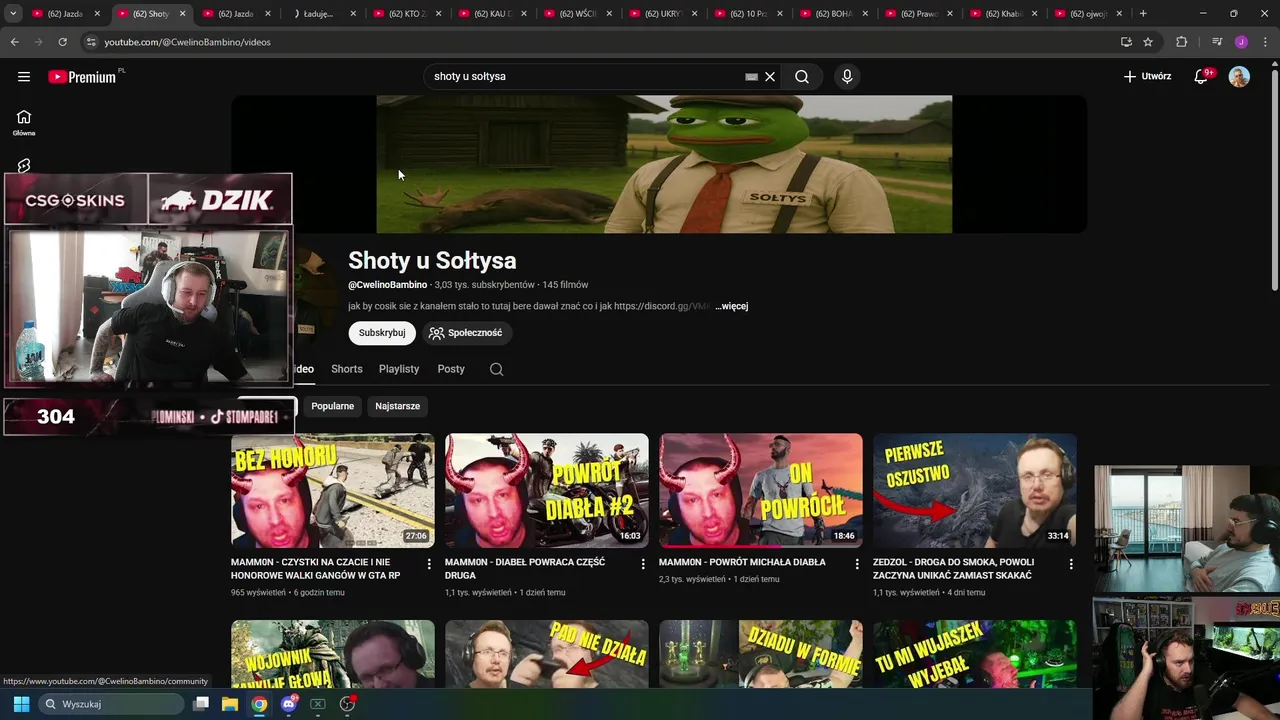Switch to the first '(62) Jazda' tab
Image resolution: width=1280 pixels, height=720 pixels.
pyautogui.click(x=66, y=14)
